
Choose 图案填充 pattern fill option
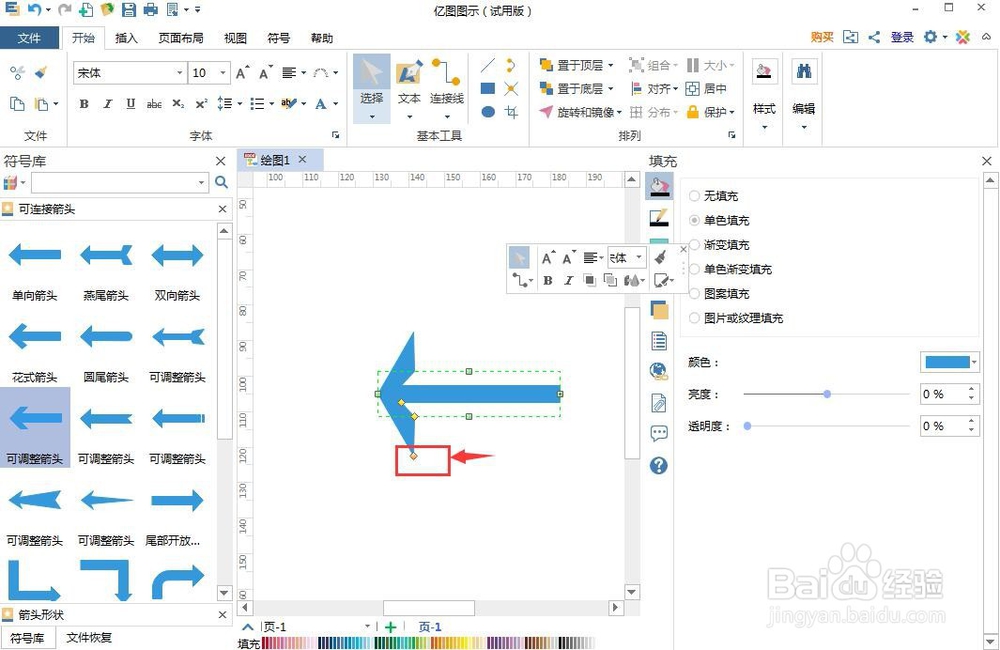695,293
